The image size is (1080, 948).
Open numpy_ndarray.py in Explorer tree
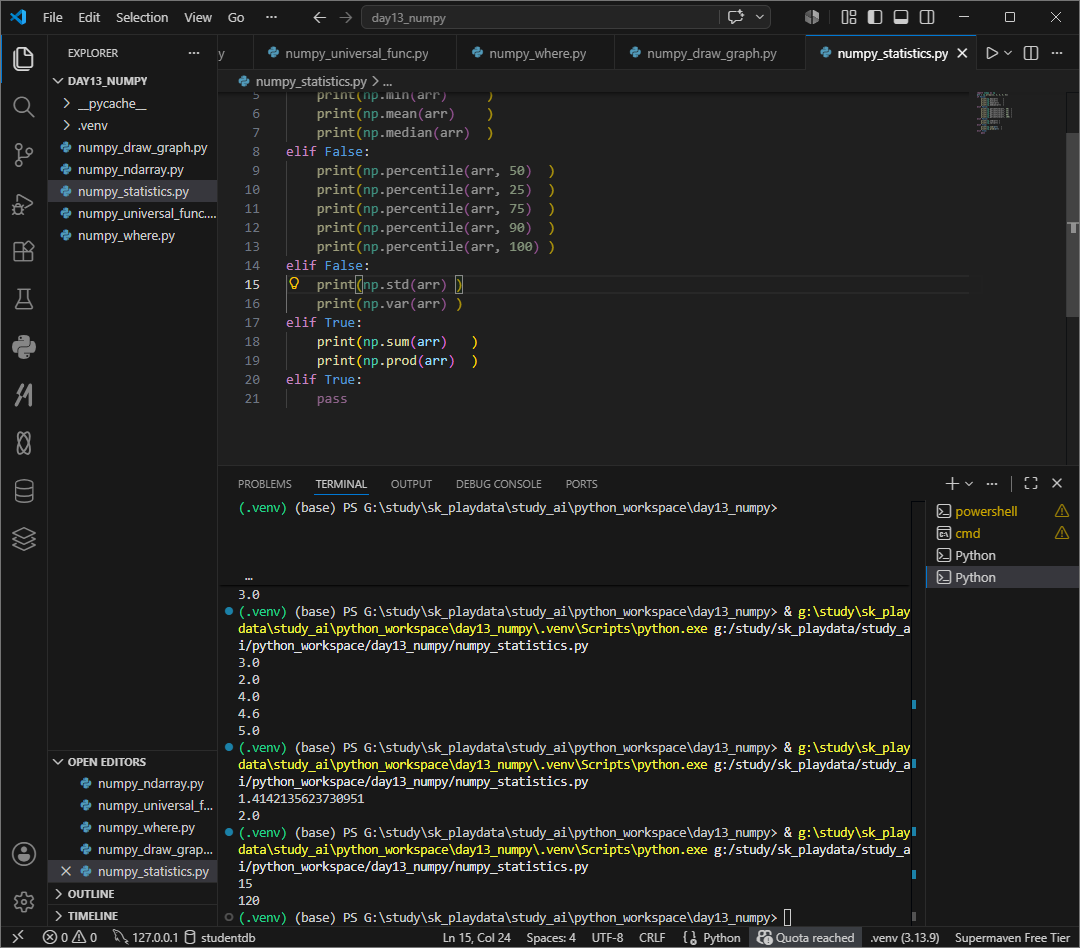tap(132, 169)
